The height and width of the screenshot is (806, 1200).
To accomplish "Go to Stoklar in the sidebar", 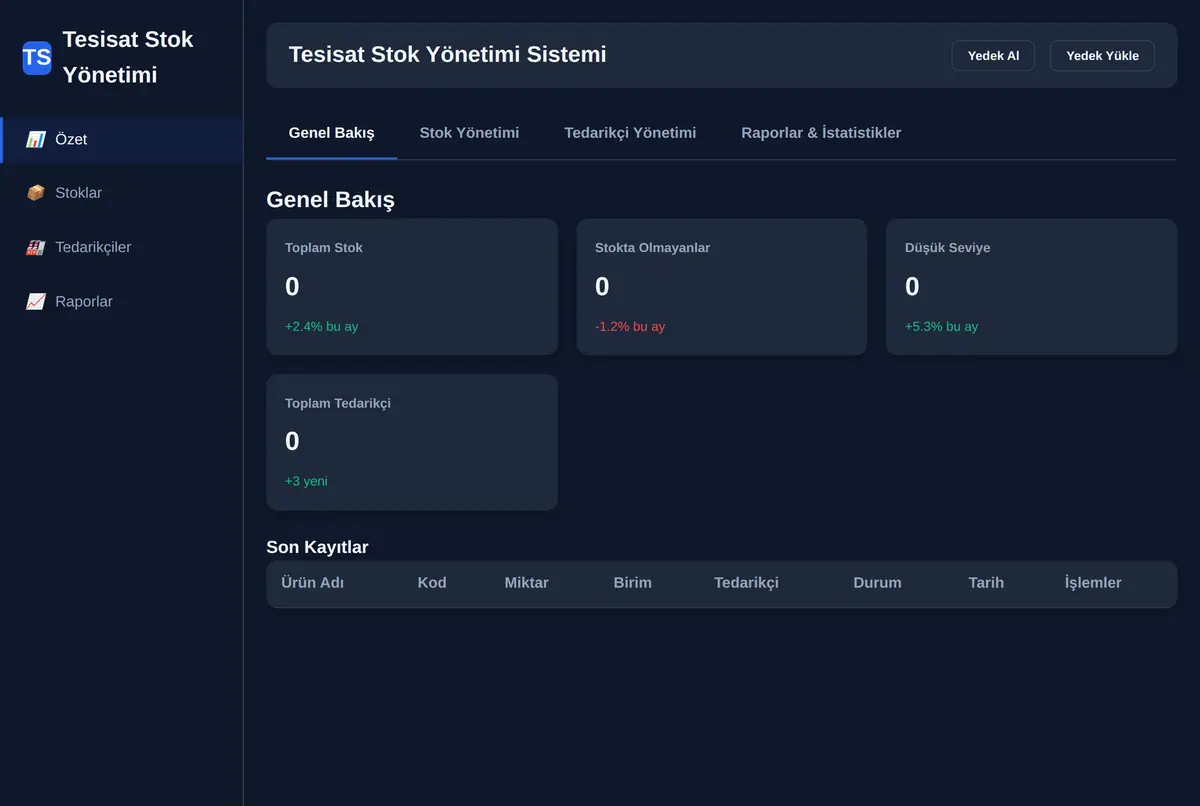I will point(121,193).
